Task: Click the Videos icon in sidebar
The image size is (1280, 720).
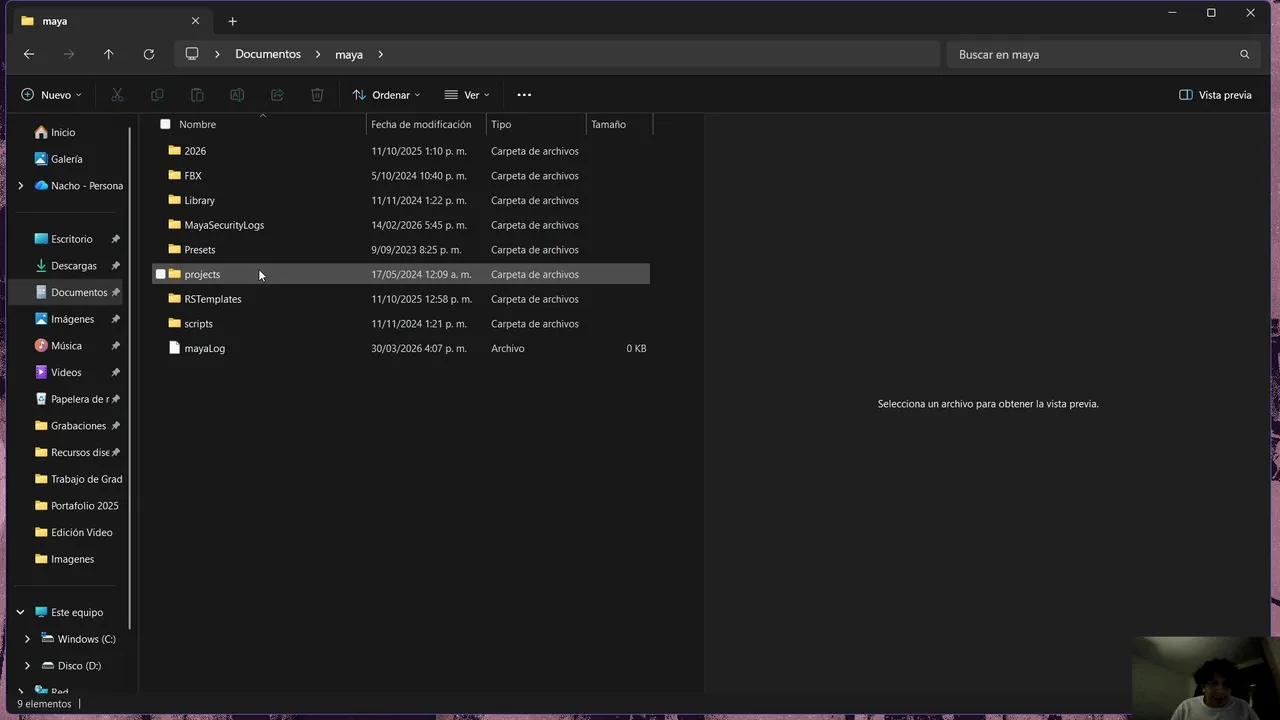Action: [41, 372]
